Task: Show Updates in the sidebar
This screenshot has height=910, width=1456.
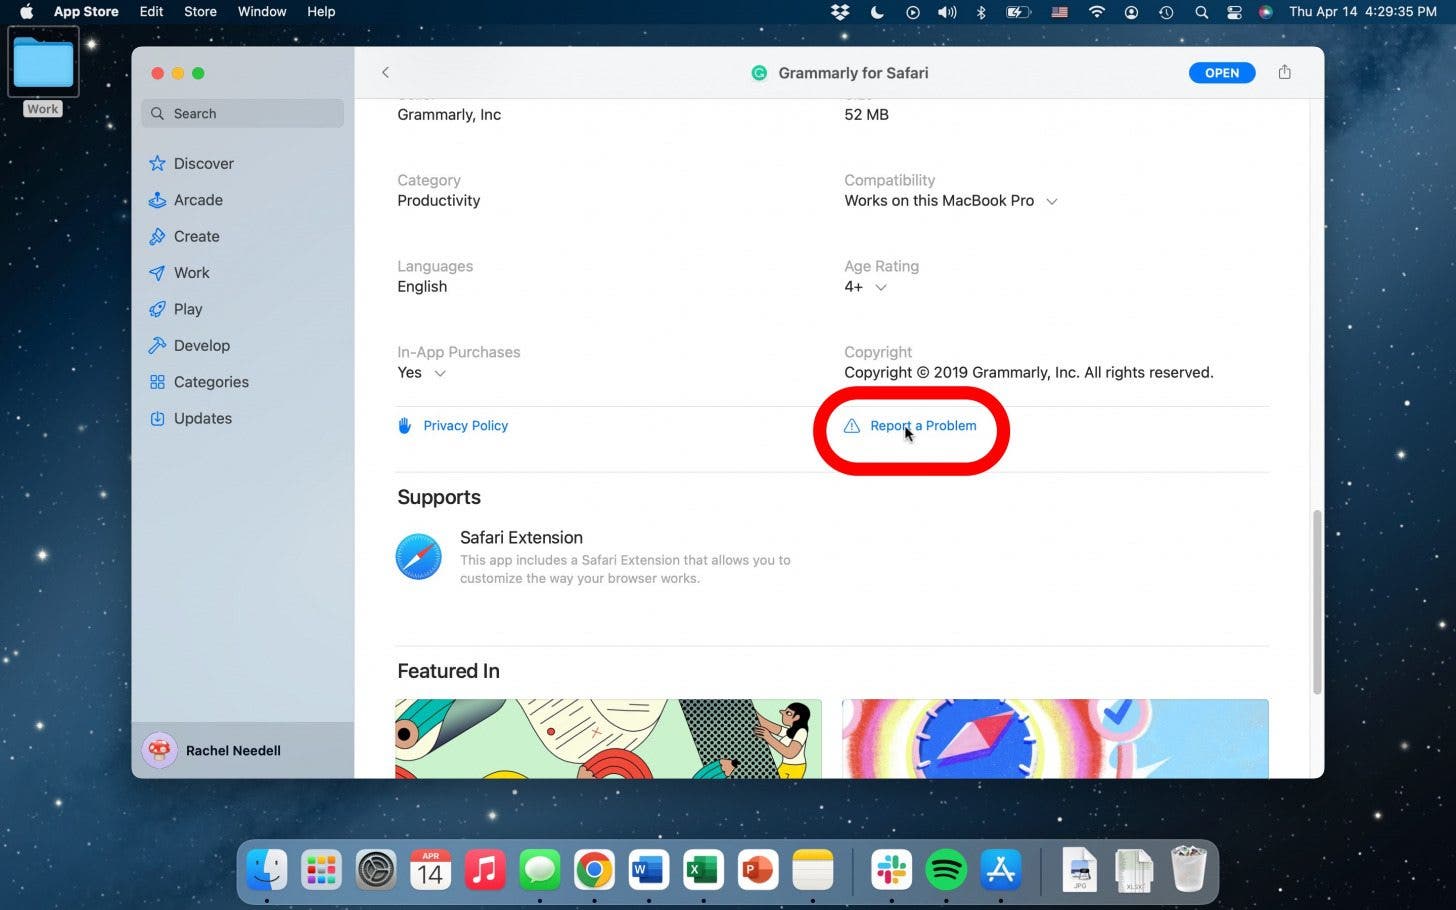Action: [x=202, y=419]
